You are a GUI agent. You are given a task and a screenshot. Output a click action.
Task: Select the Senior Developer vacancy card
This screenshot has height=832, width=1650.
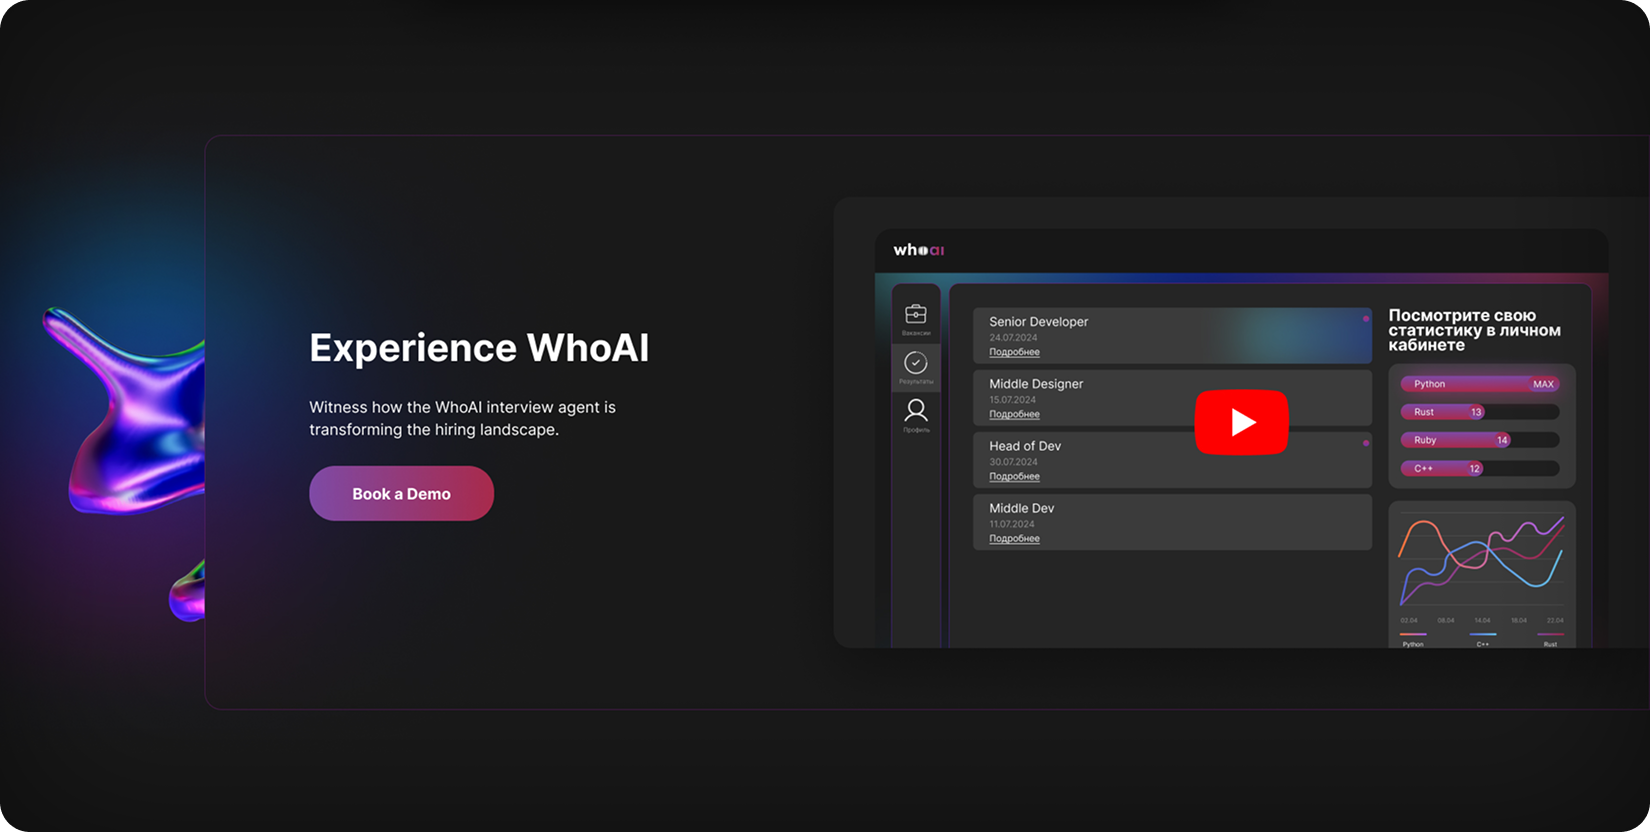tap(1172, 335)
